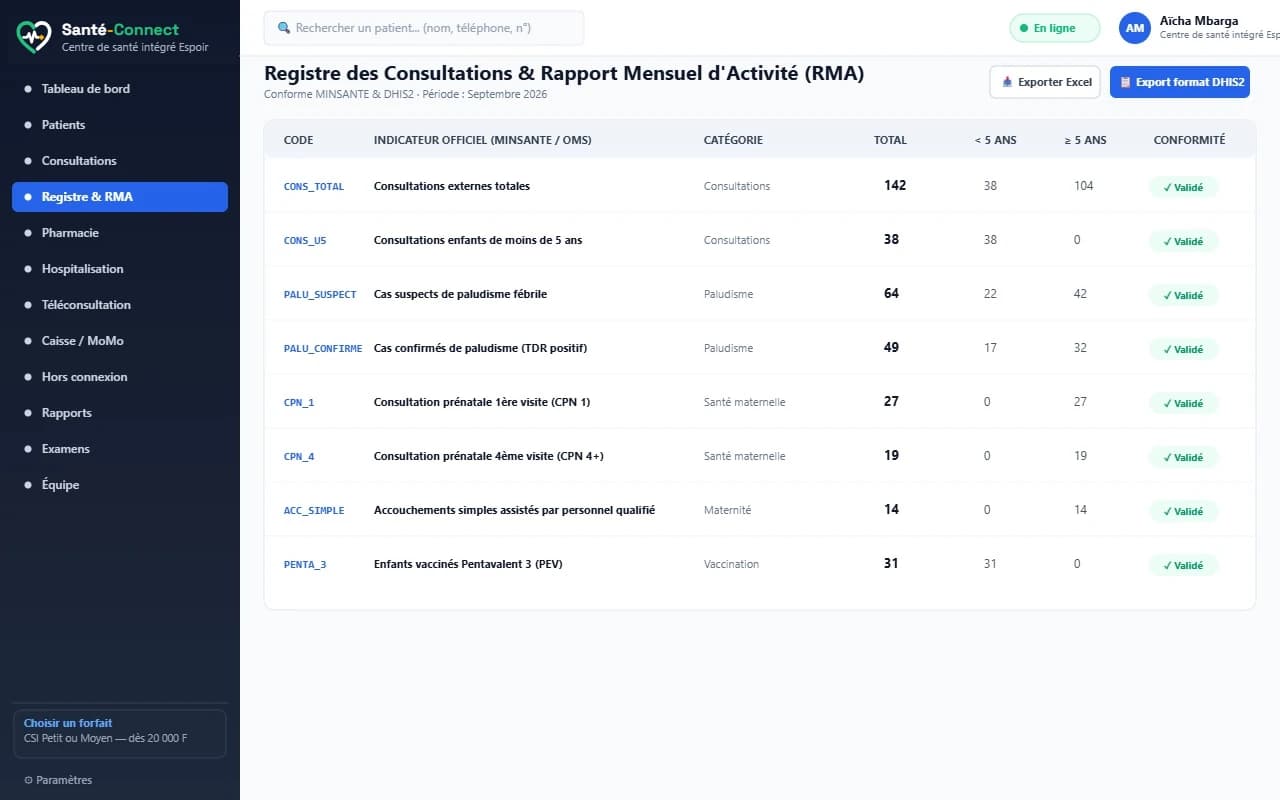Open Téléconsultation from the sidebar
The height and width of the screenshot is (800, 1280).
coord(120,305)
